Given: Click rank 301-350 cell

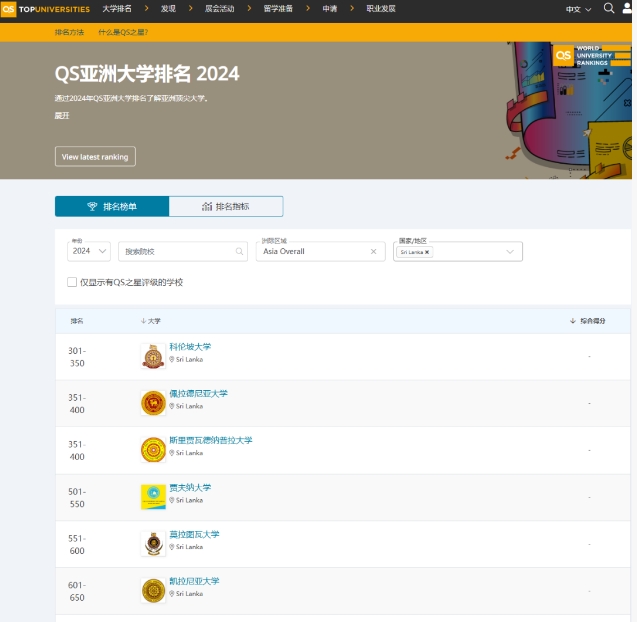Looking at the screenshot, I should pos(77,357).
